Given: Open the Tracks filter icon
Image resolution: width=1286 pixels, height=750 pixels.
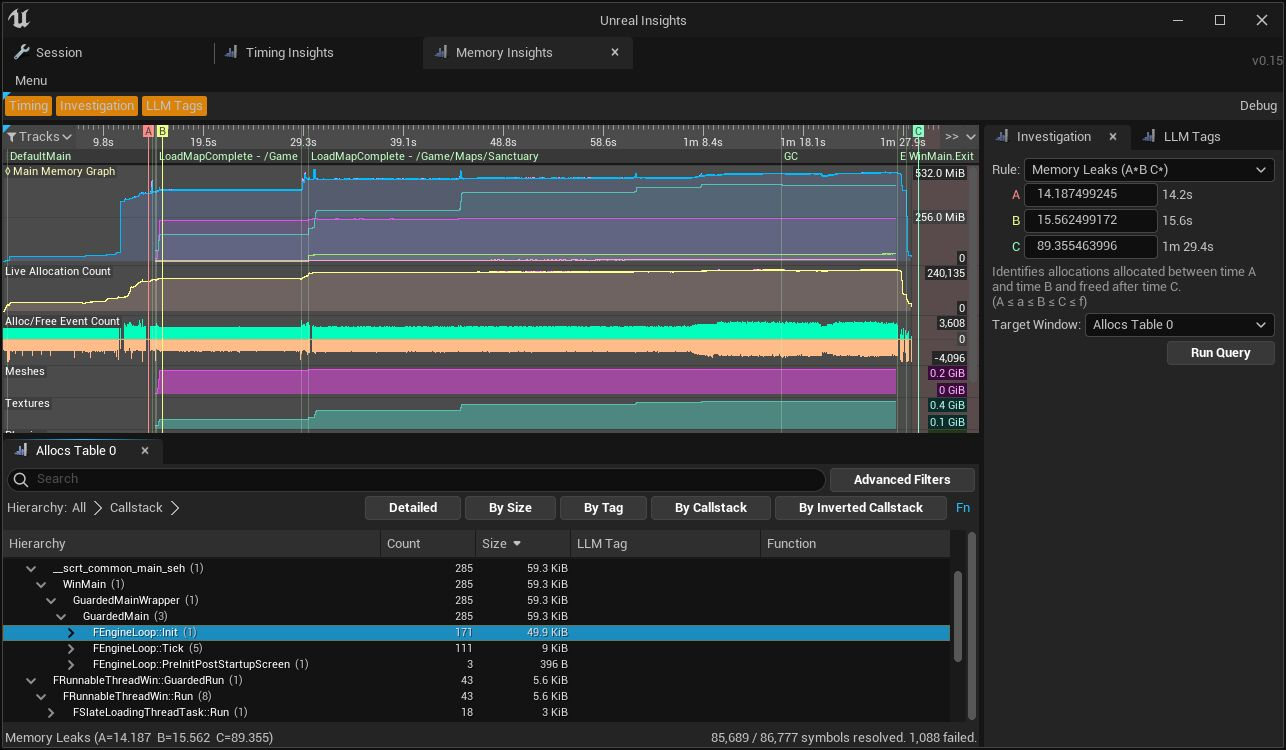Looking at the screenshot, I should click(11, 136).
